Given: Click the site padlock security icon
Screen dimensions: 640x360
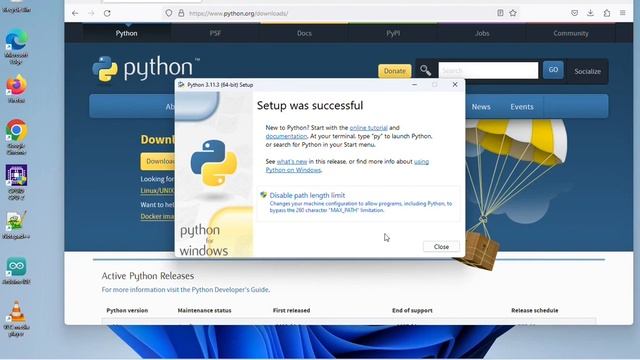Looking at the screenshot, I should pos(181,13).
